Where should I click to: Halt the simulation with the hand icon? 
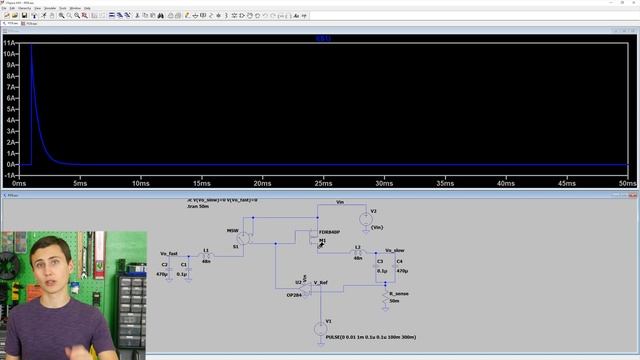pos(52,16)
